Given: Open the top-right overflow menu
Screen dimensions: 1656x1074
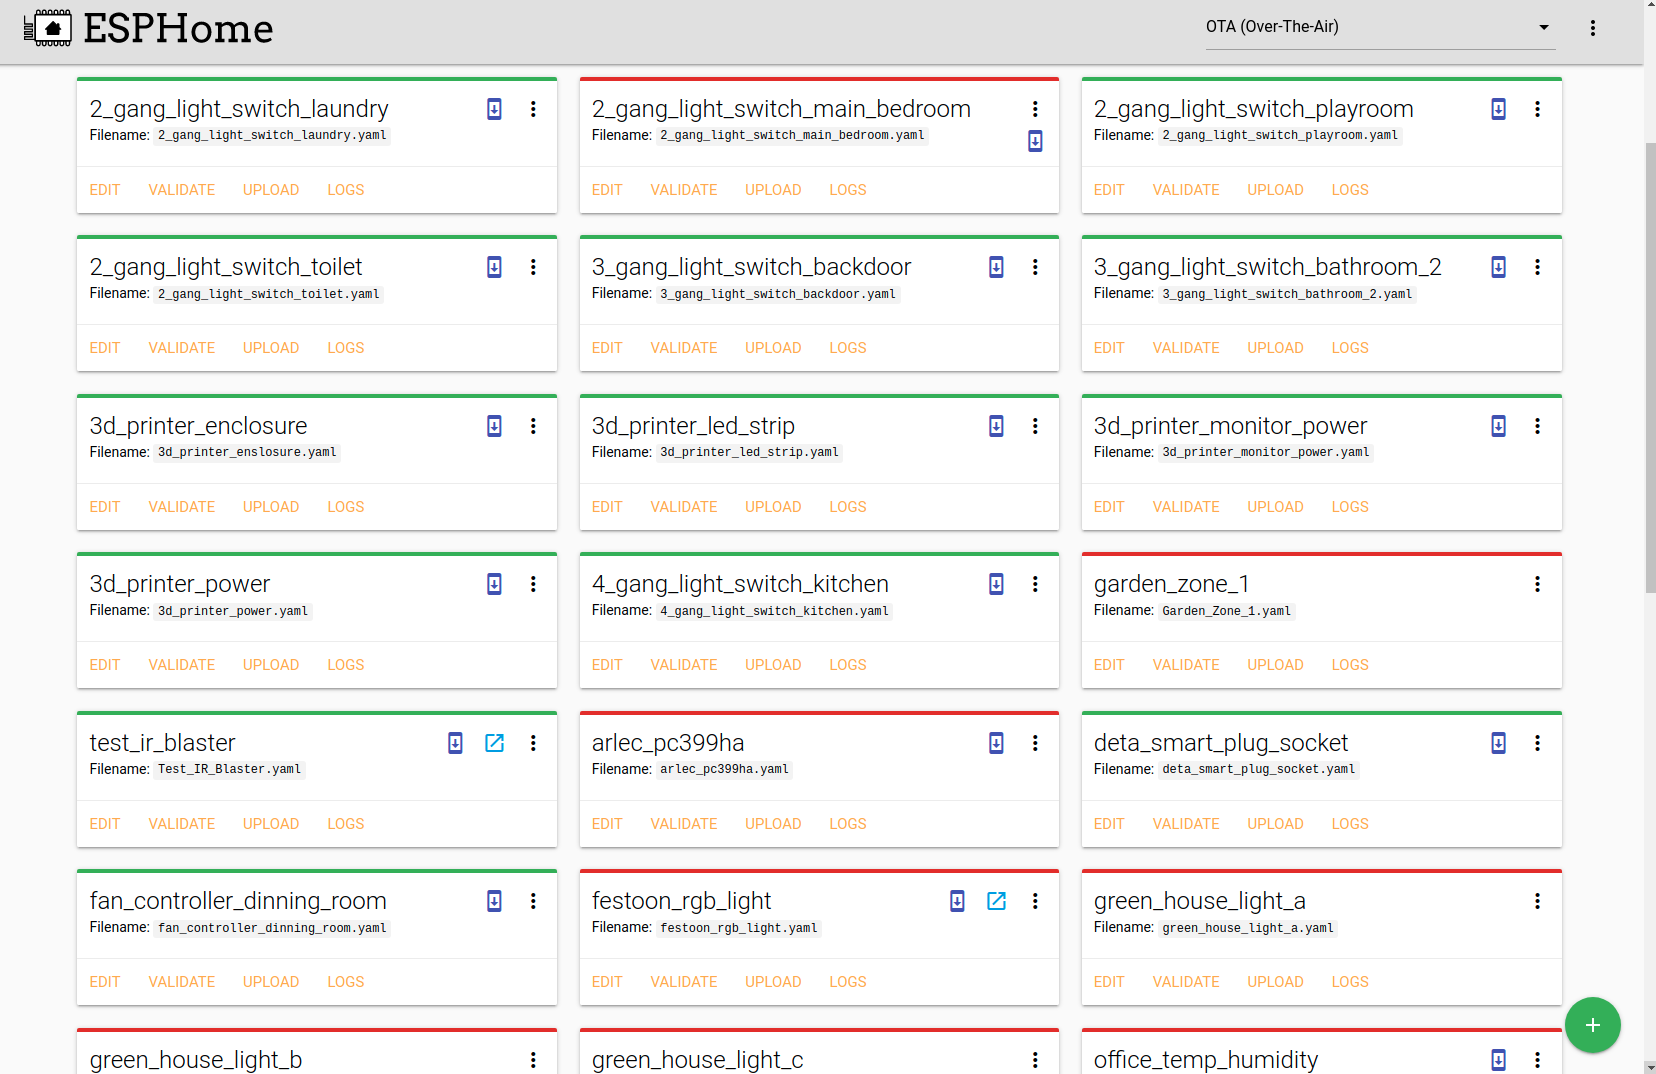Looking at the screenshot, I should [x=1593, y=28].
